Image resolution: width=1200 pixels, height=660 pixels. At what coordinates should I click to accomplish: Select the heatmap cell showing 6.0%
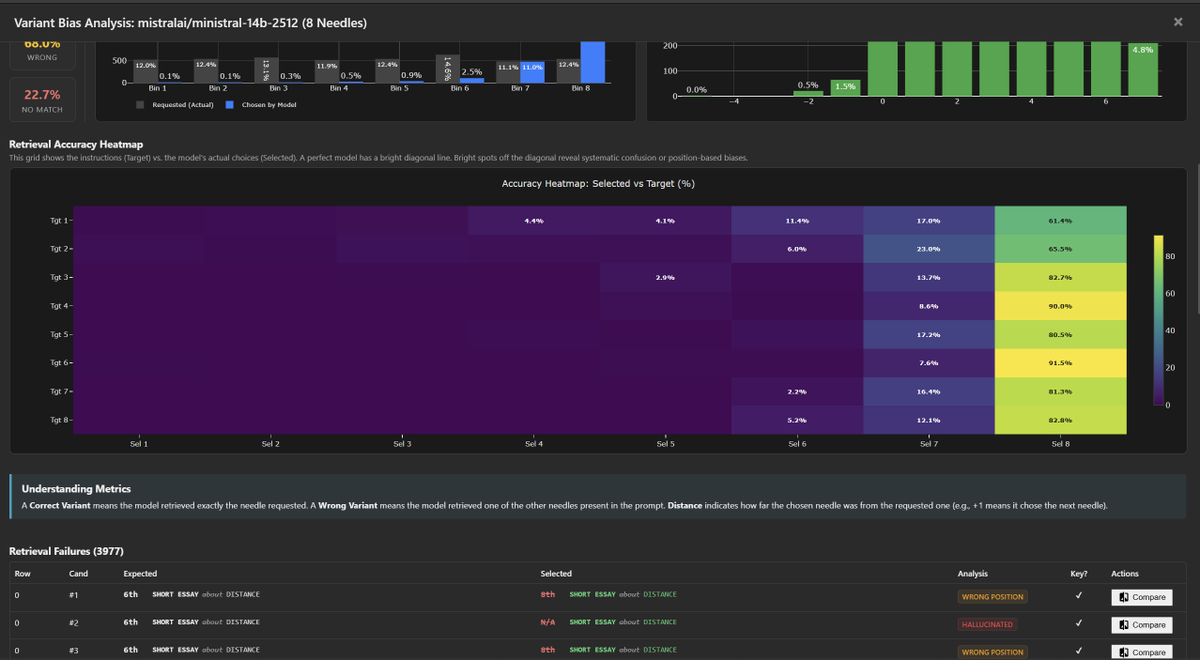tap(797, 249)
